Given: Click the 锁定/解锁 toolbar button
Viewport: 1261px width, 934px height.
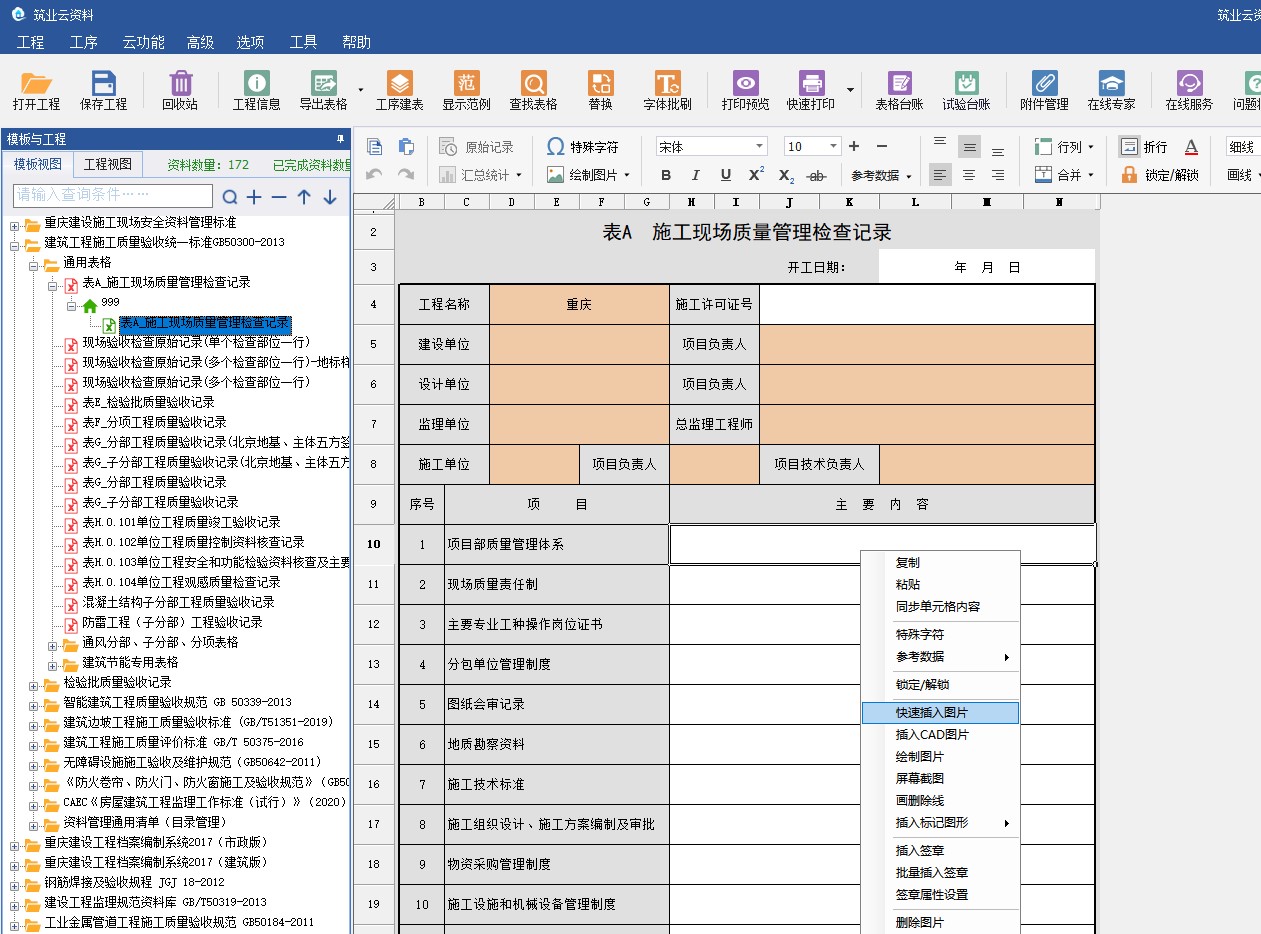Looking at the screenshot, I should click(x=1159, y=175).
